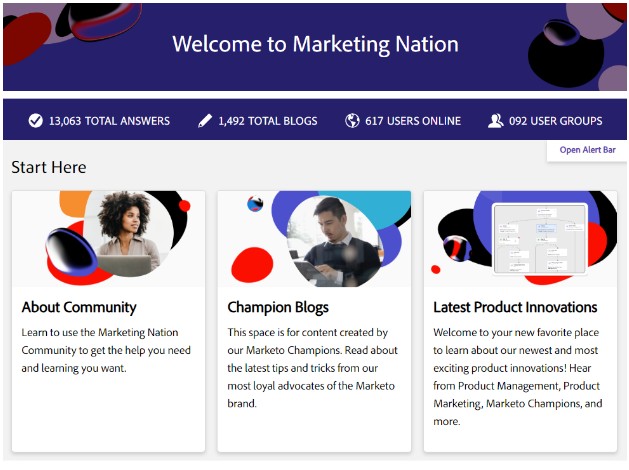629x470 pixels.
Task: Open the About Community card title
Action: click(x=79, y=307)
